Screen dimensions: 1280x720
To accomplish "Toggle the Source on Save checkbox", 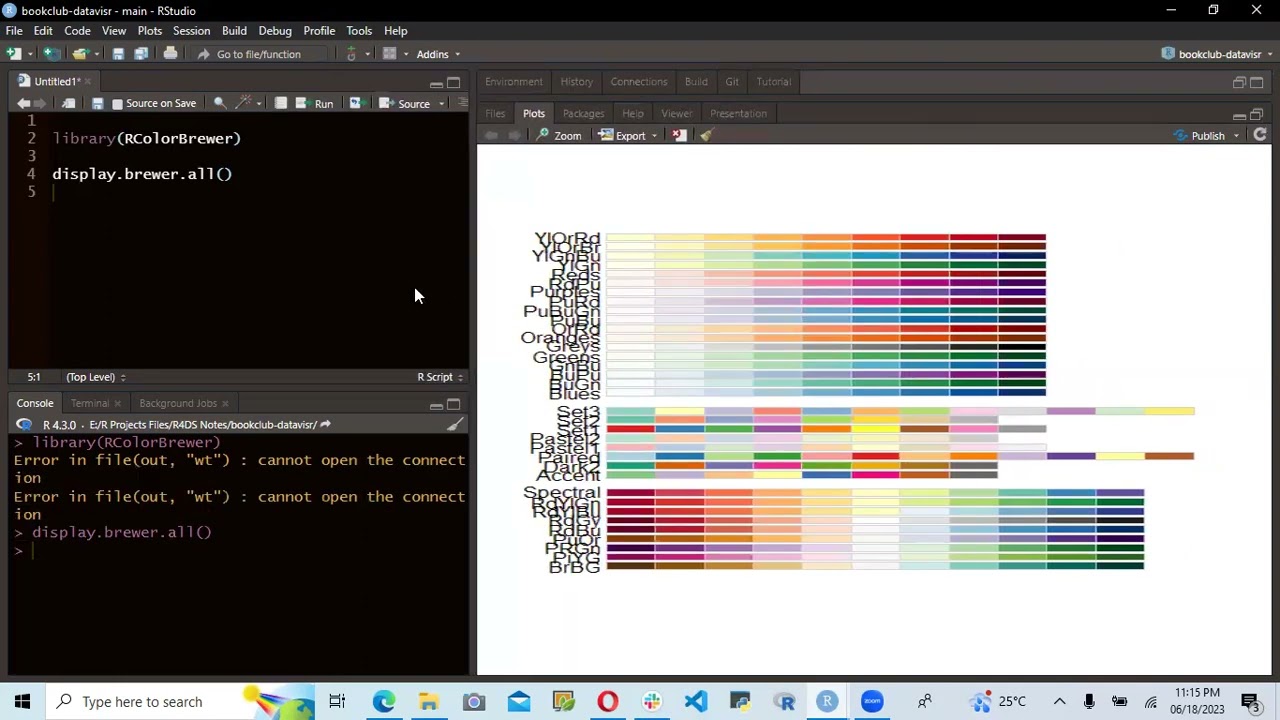I will 117,104.
